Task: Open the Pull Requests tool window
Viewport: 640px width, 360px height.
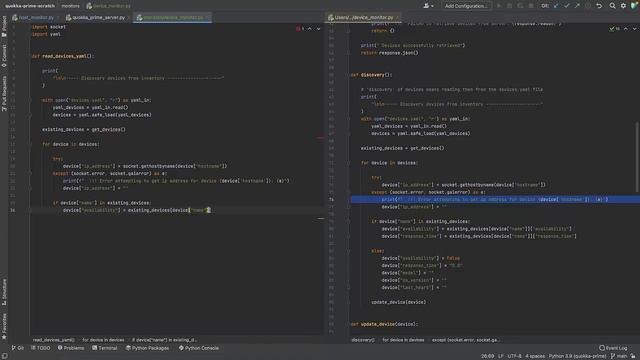Action: (x=4, y=93)
